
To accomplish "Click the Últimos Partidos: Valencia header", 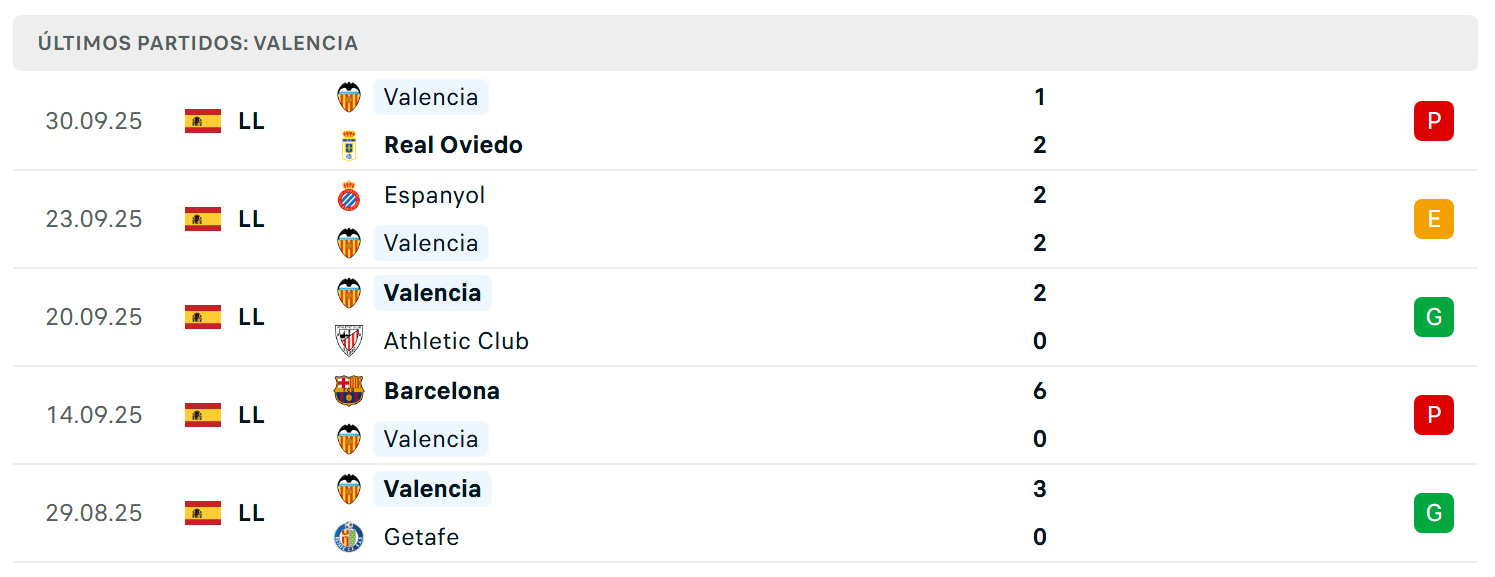I will point(198,43).
